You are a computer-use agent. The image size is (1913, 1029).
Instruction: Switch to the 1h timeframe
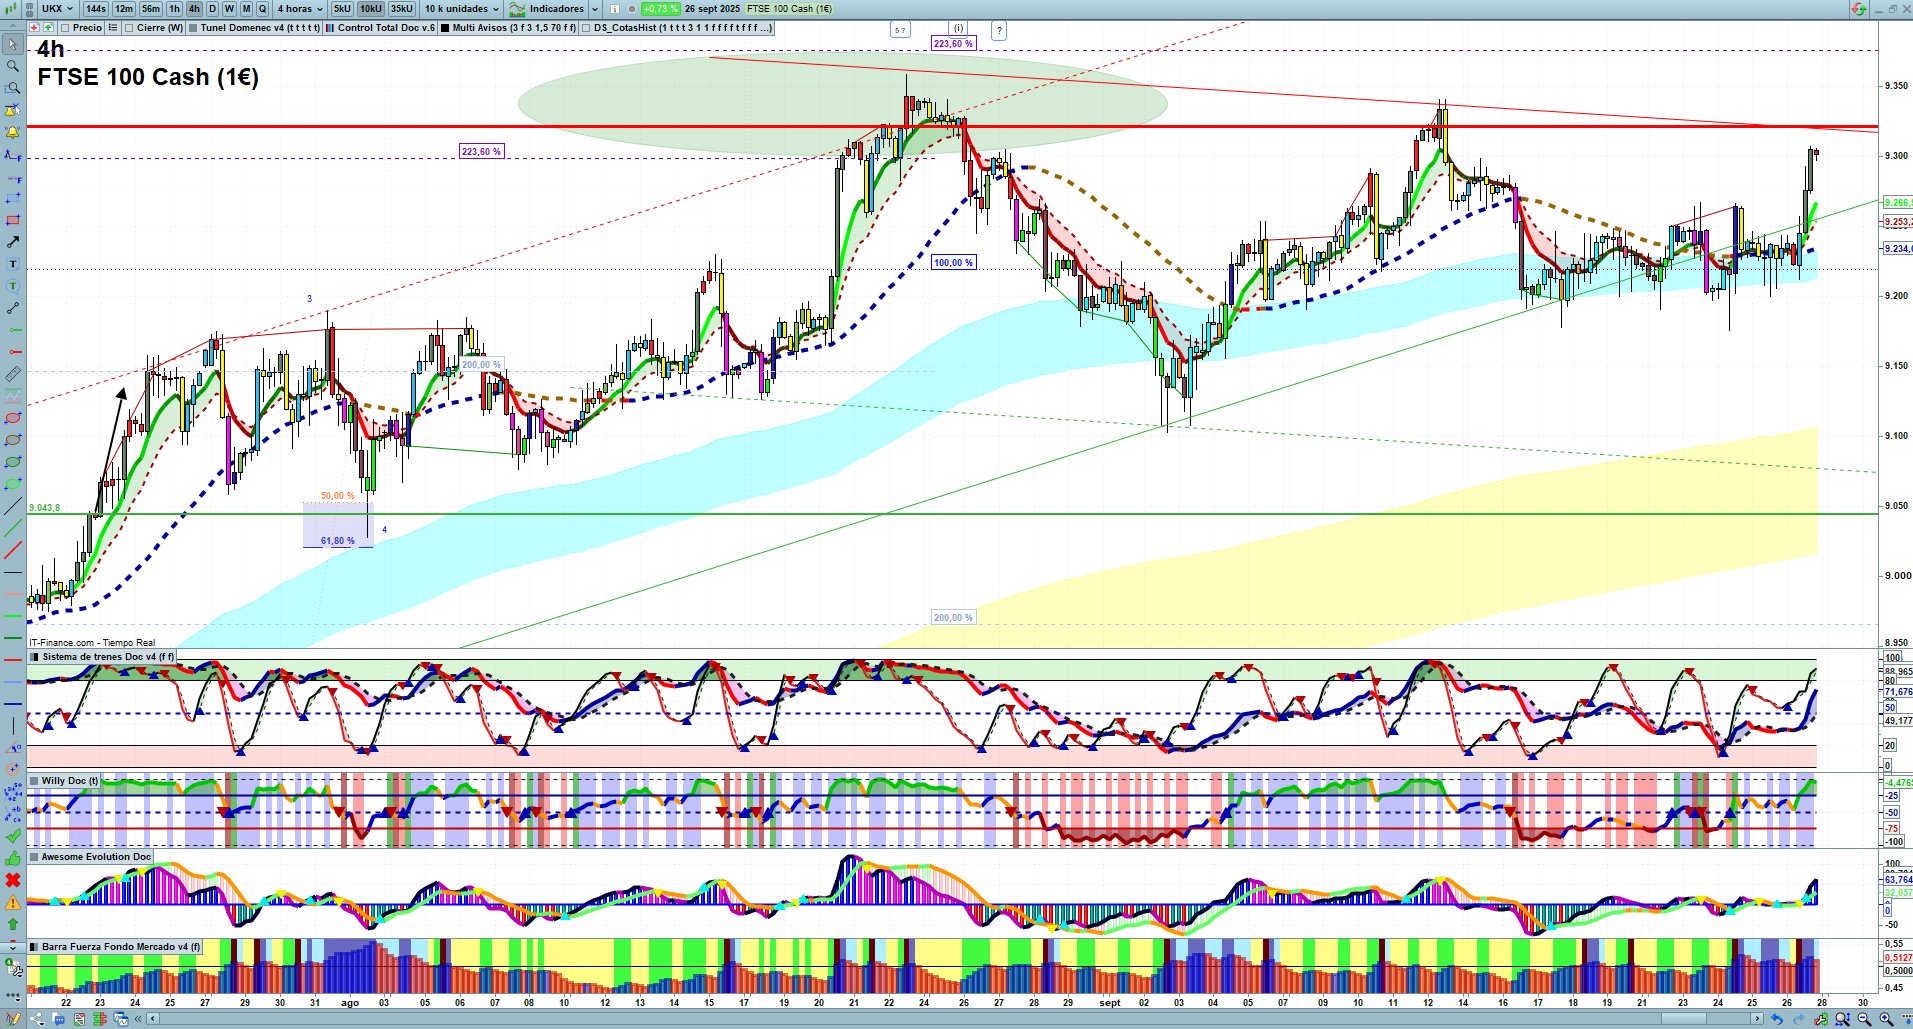coord(175,9)
